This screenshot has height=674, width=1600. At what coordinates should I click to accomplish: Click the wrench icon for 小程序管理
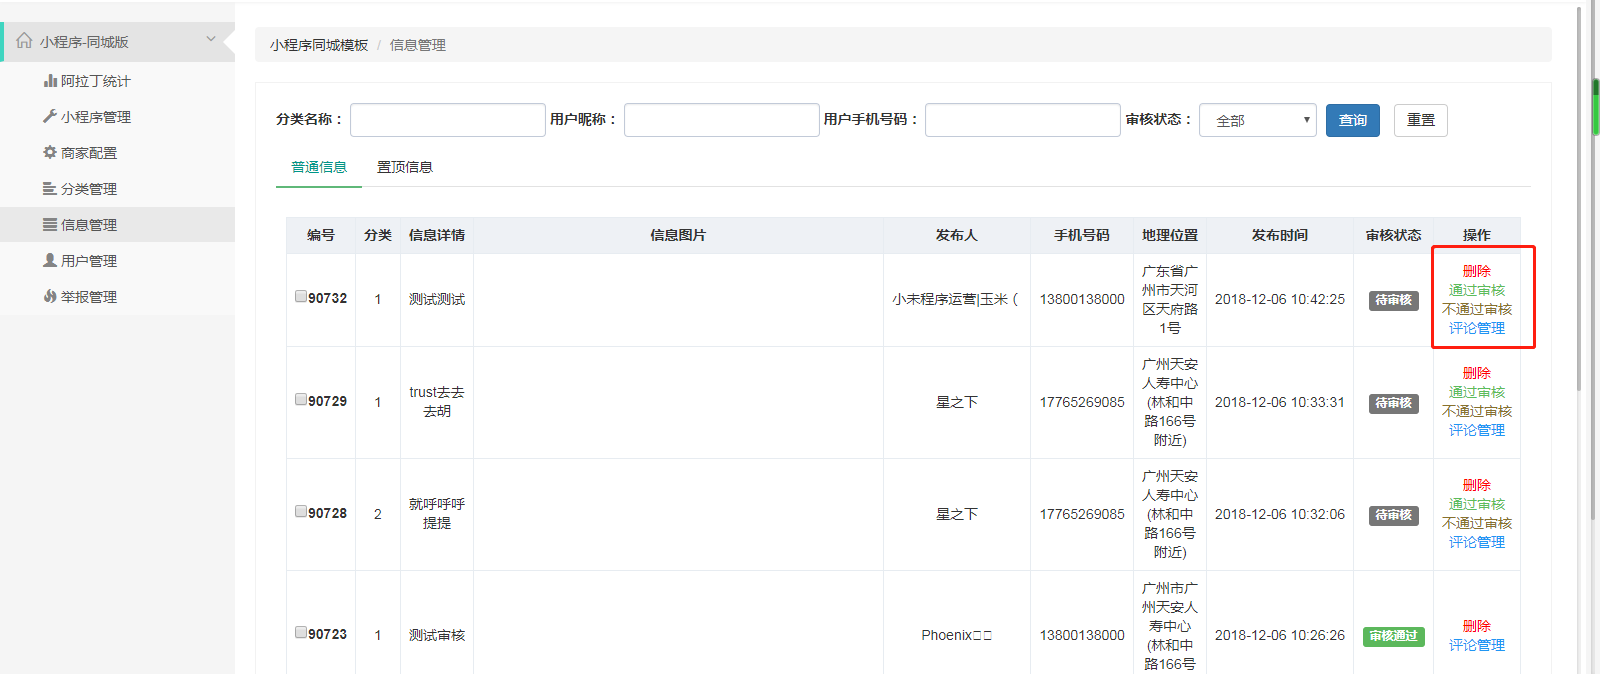click(x=50, y=117)
